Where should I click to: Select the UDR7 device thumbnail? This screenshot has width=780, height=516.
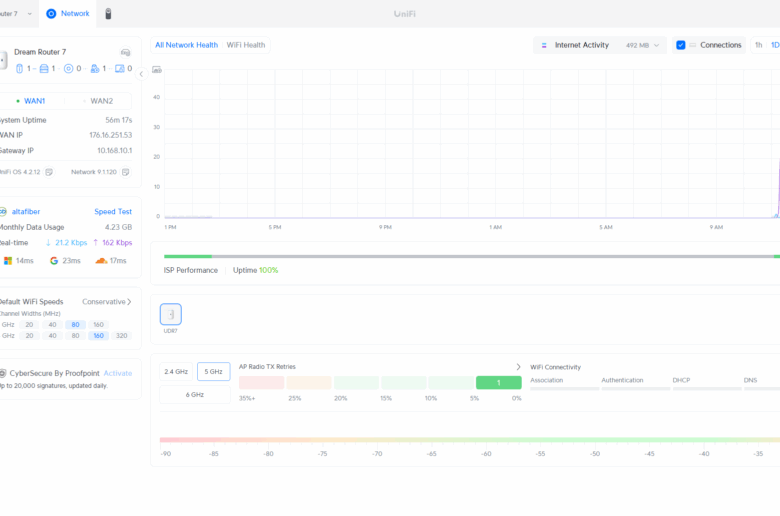tap(171, 314)
